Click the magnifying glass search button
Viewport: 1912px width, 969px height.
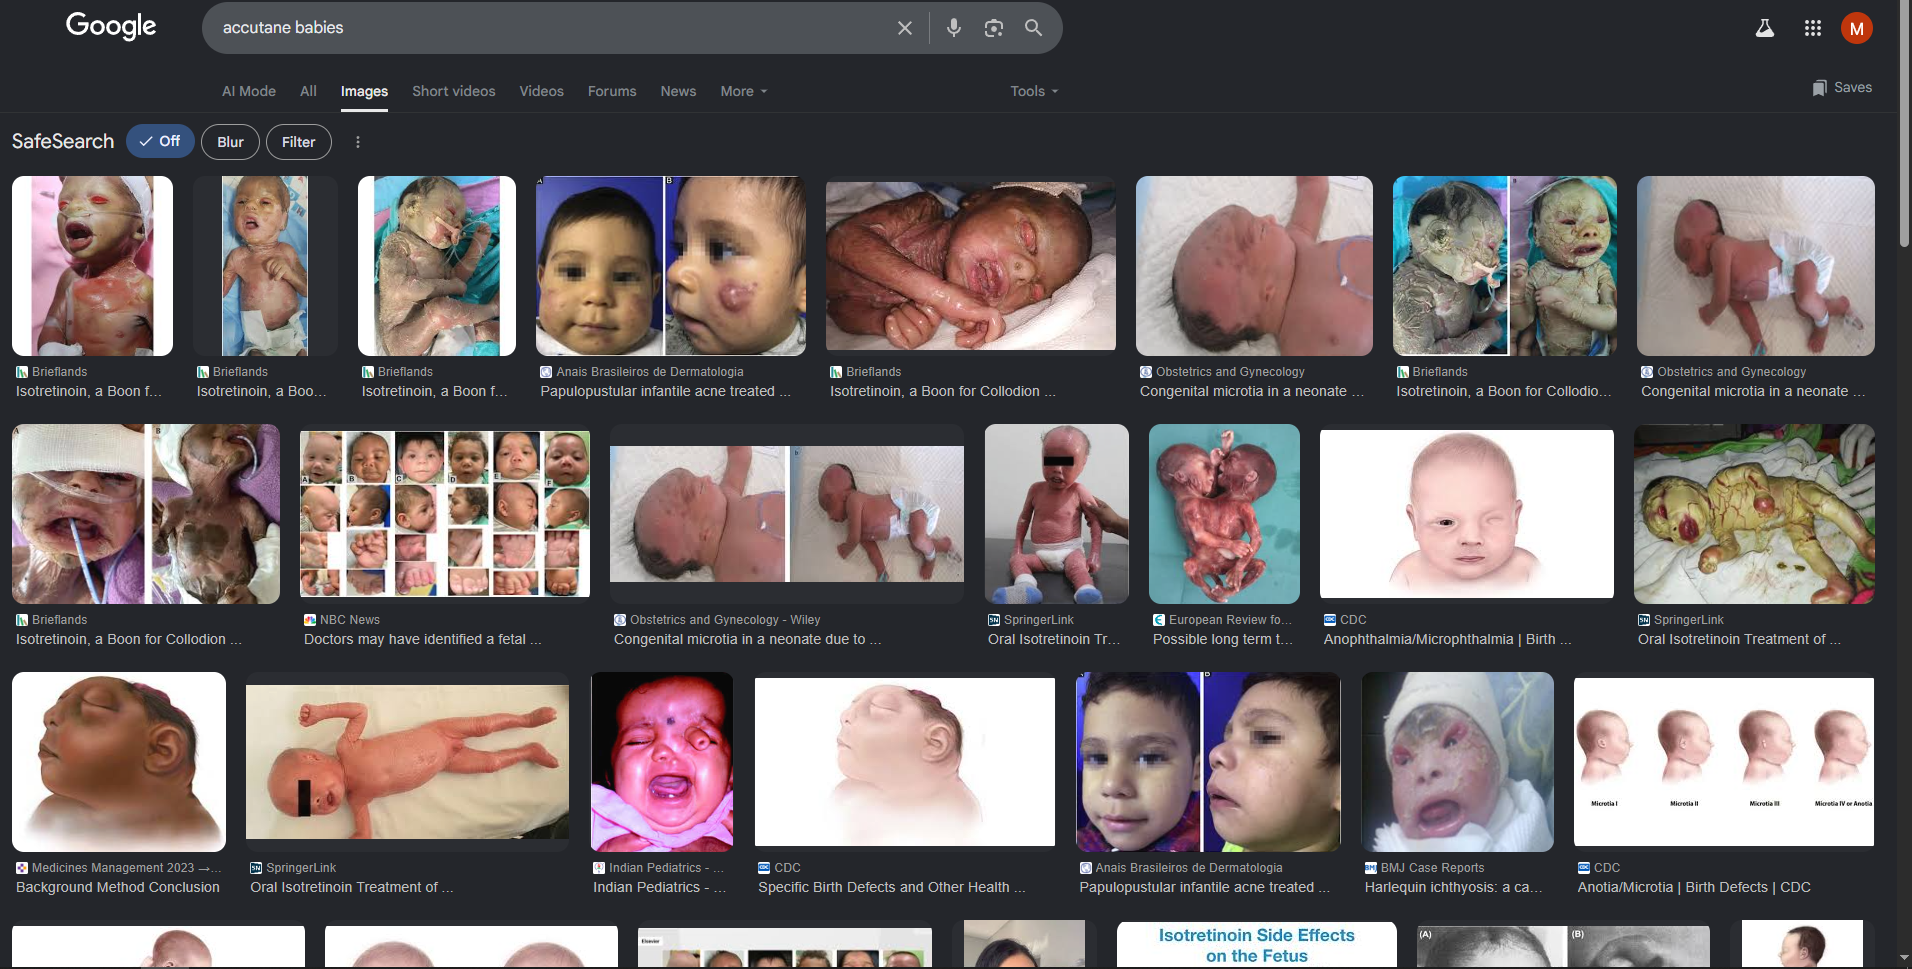click(x=1033, y=28)
